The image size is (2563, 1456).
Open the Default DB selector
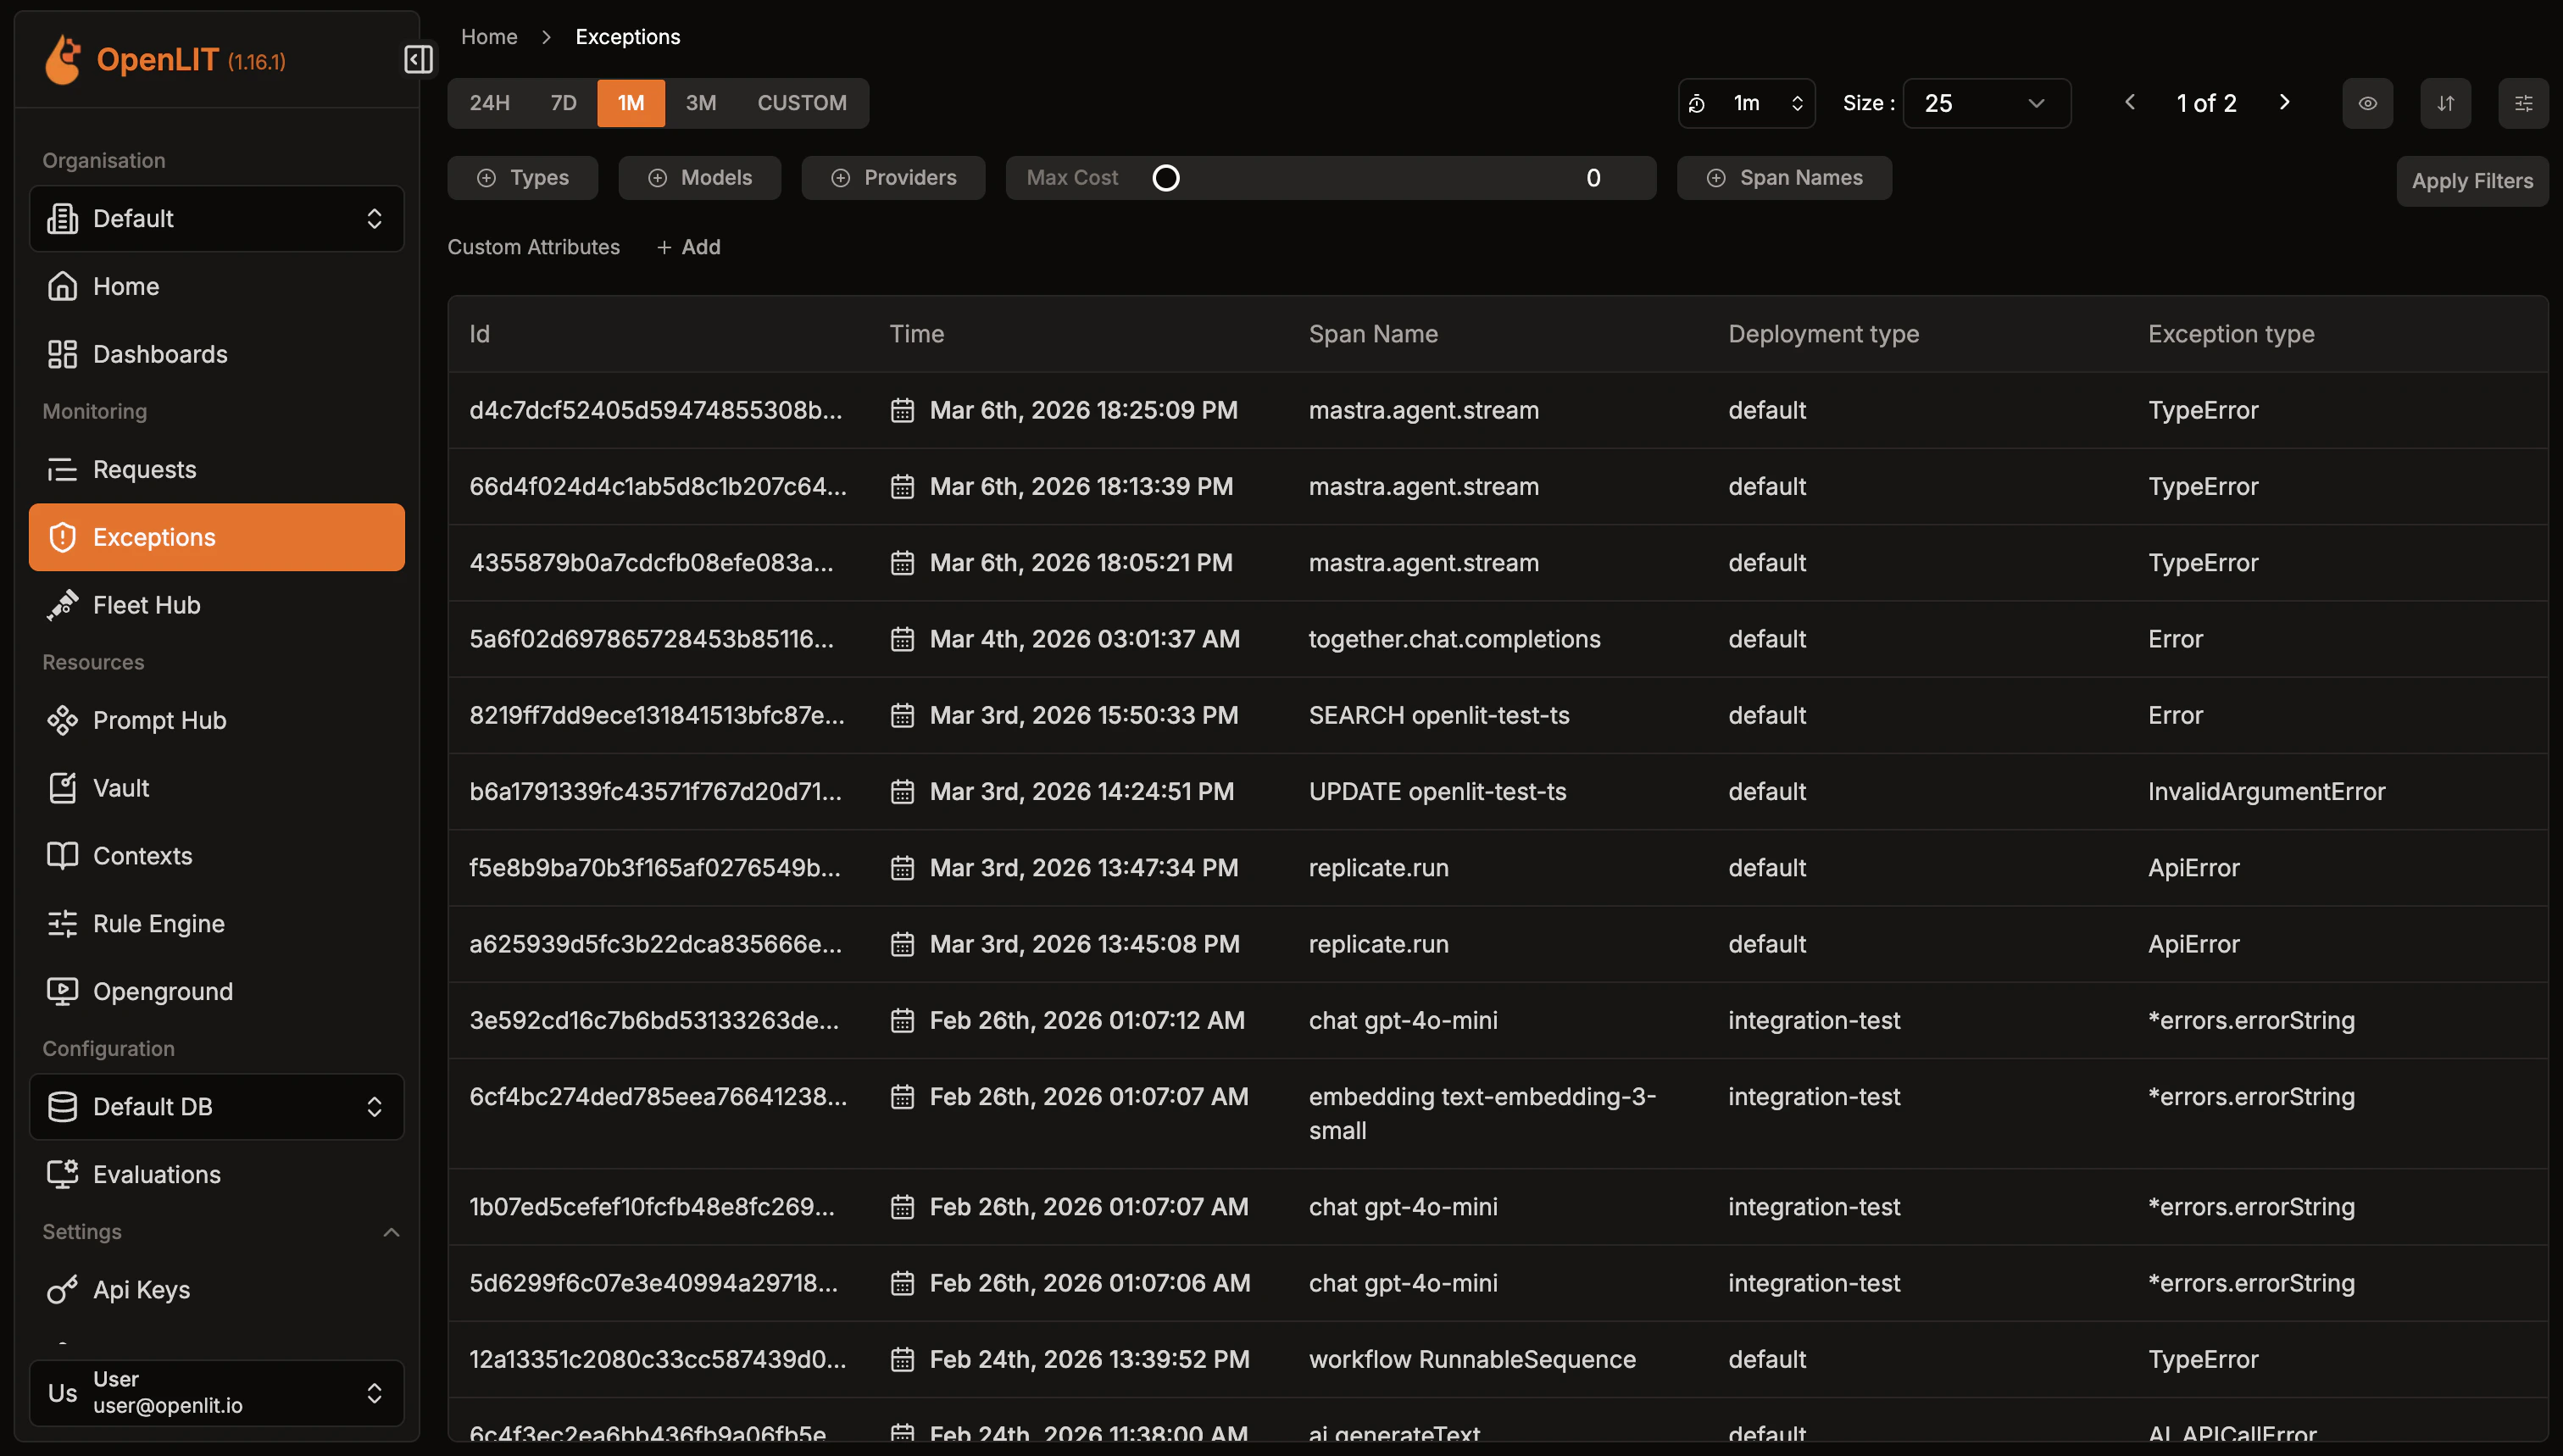[216, 1106]
